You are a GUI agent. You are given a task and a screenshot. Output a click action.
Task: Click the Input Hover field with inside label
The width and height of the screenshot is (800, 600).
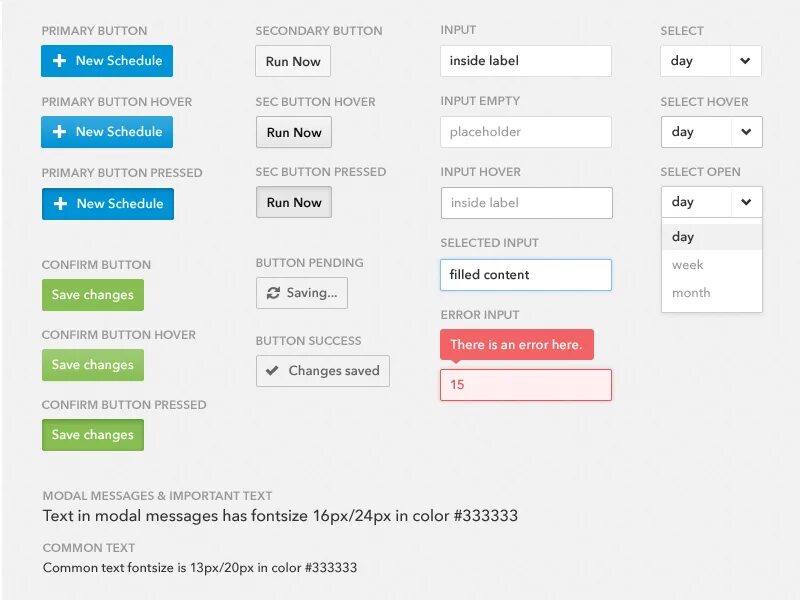coord(527,203)
